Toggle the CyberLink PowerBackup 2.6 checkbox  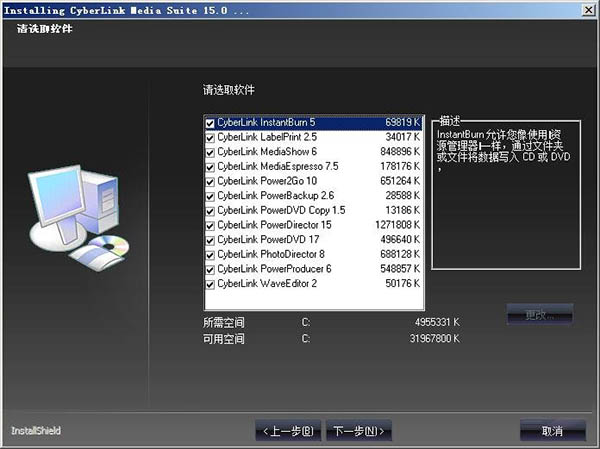210,196
